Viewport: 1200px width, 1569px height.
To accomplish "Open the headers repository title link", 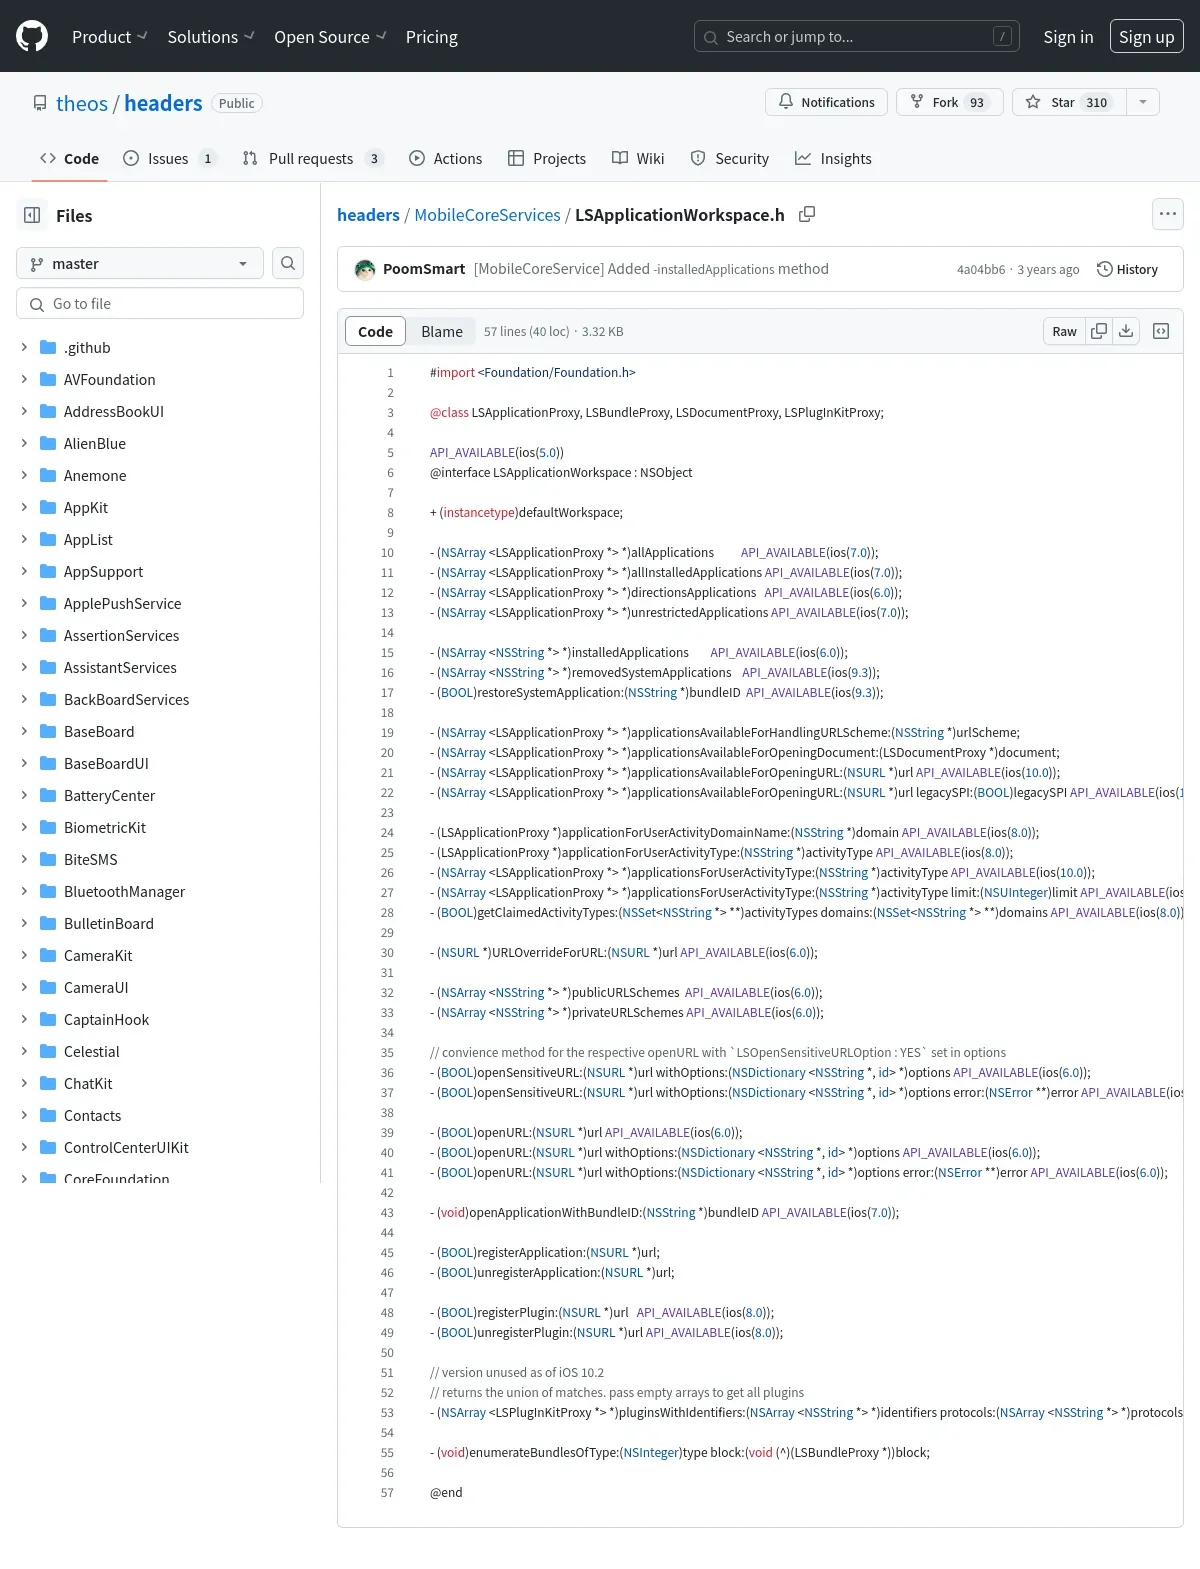I will tap(163, 103).
